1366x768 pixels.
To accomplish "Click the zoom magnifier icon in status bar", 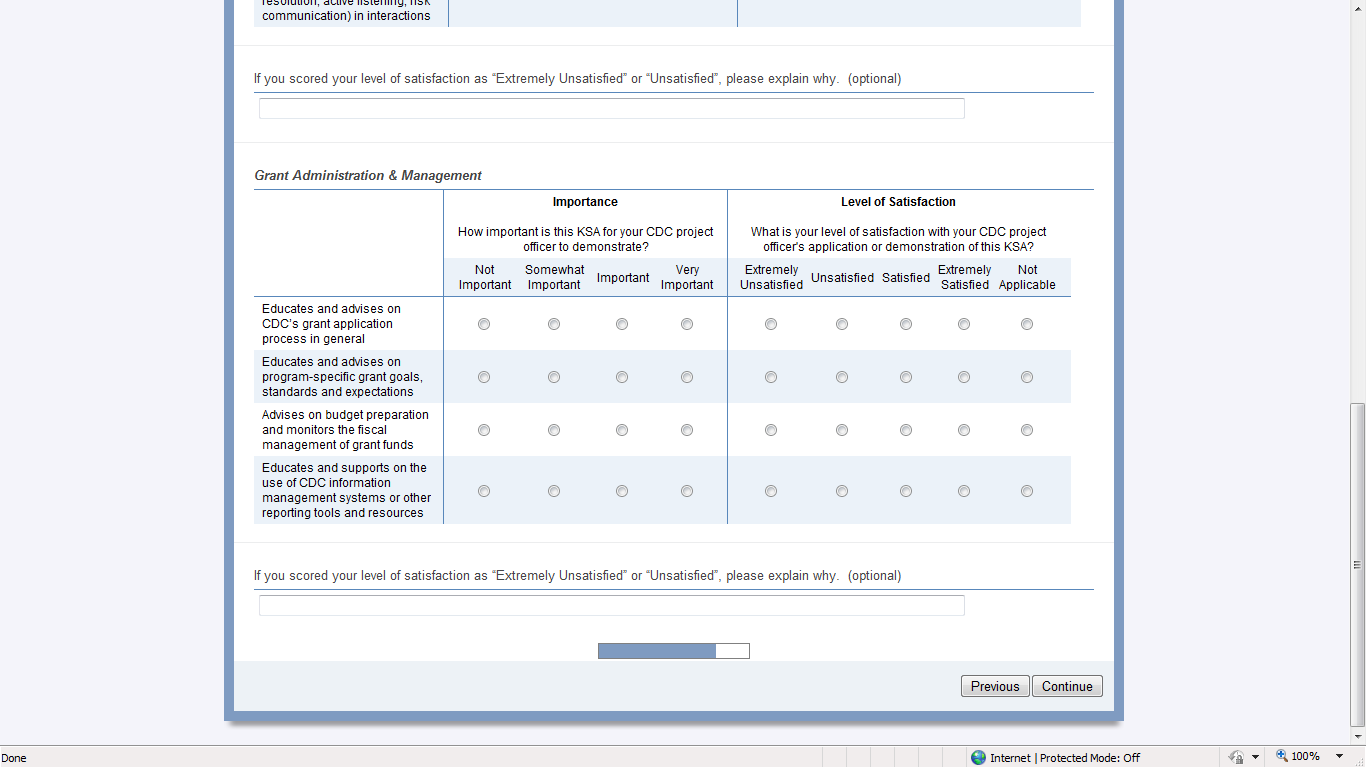I will 1281,757.
